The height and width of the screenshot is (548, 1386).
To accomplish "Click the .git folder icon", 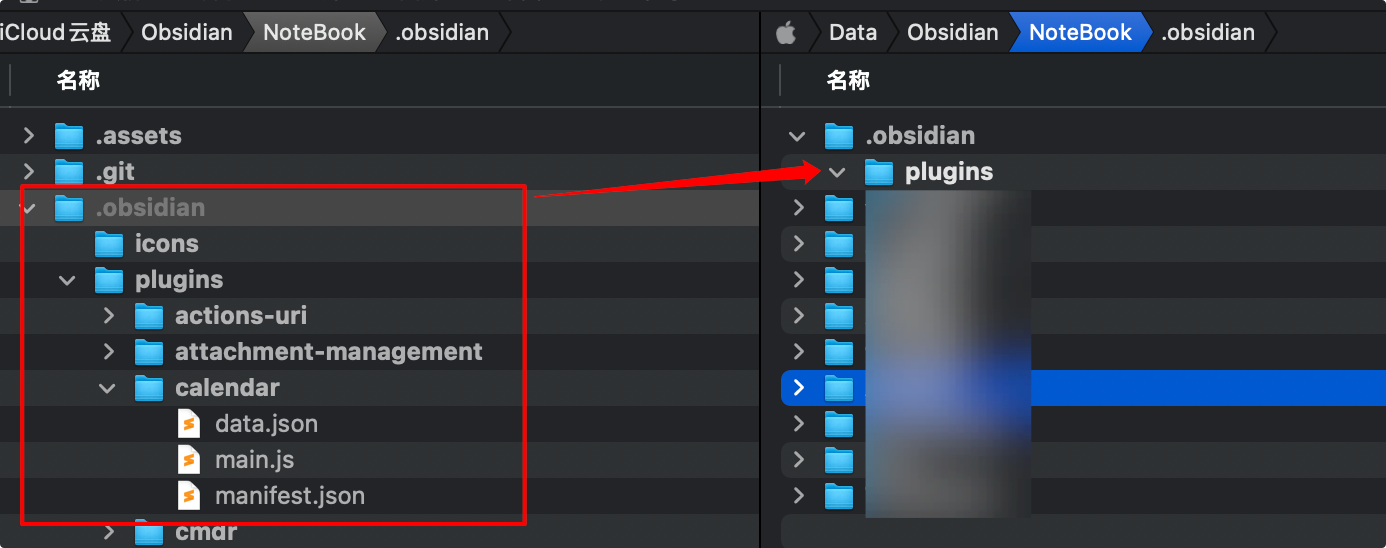I will [x=69, y=172].
